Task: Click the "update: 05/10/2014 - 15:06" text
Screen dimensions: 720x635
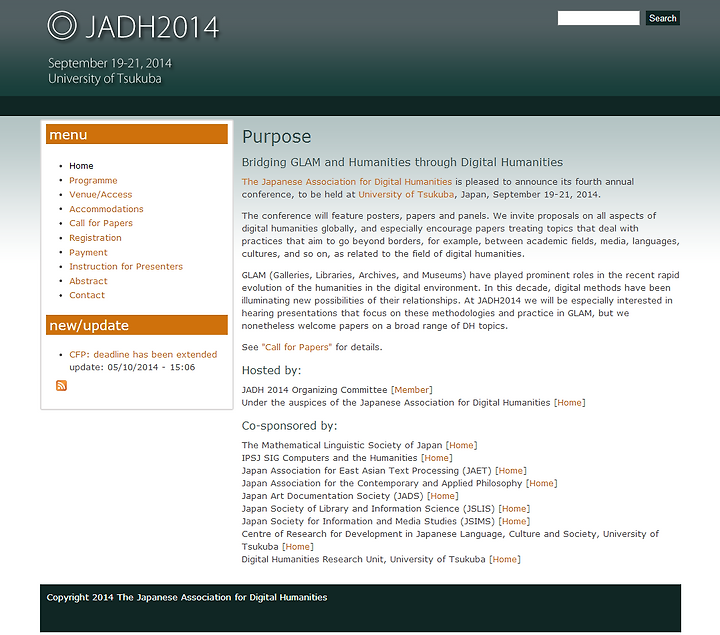Action: coord(132,367)
